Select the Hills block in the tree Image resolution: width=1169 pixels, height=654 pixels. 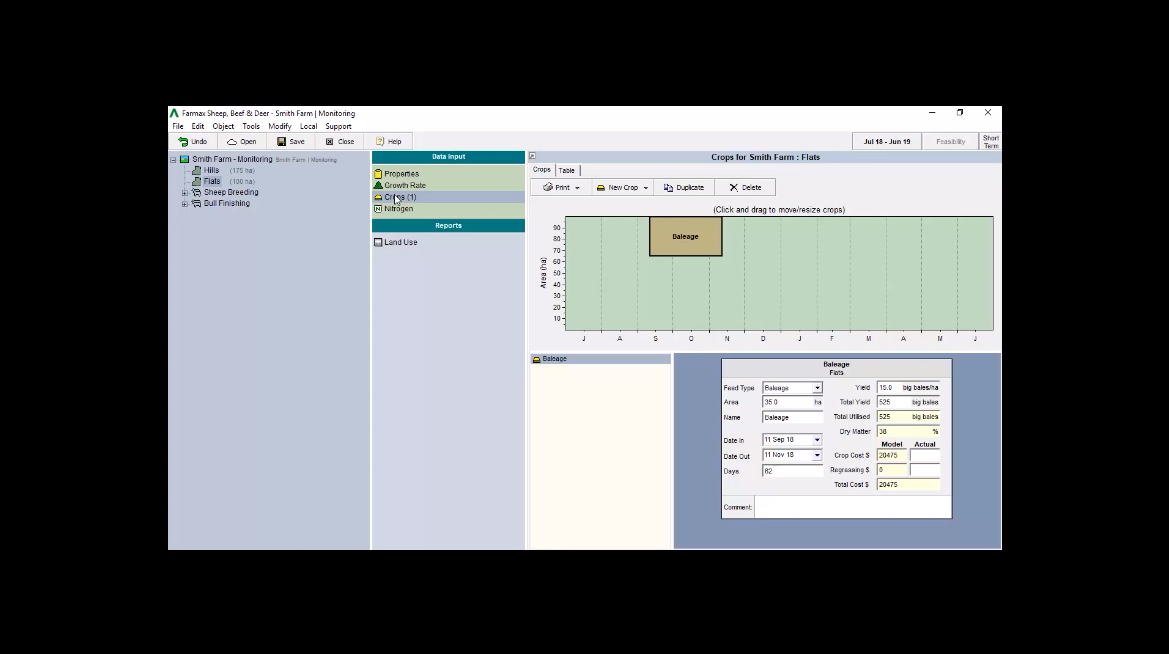click(x=212, y=171)
